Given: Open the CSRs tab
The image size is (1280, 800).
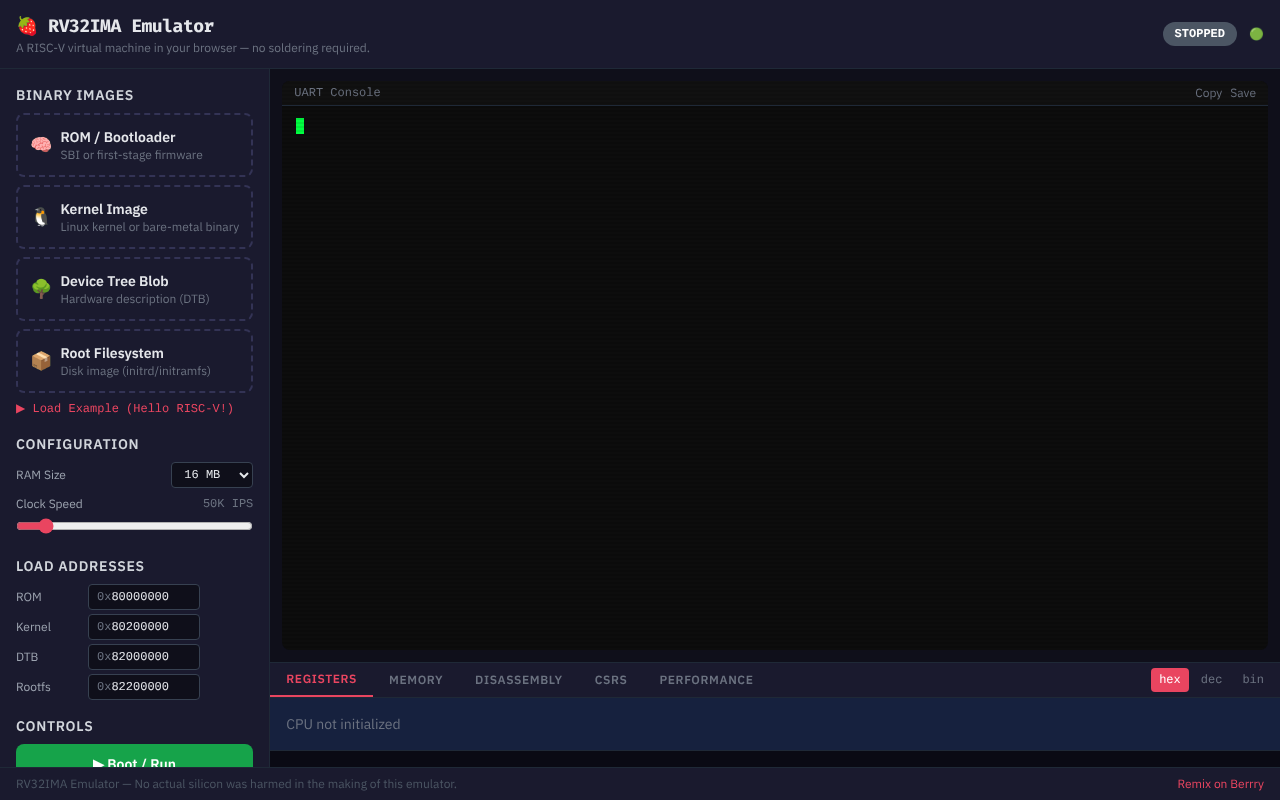Looking at the screenshot, I should [611, 680].
